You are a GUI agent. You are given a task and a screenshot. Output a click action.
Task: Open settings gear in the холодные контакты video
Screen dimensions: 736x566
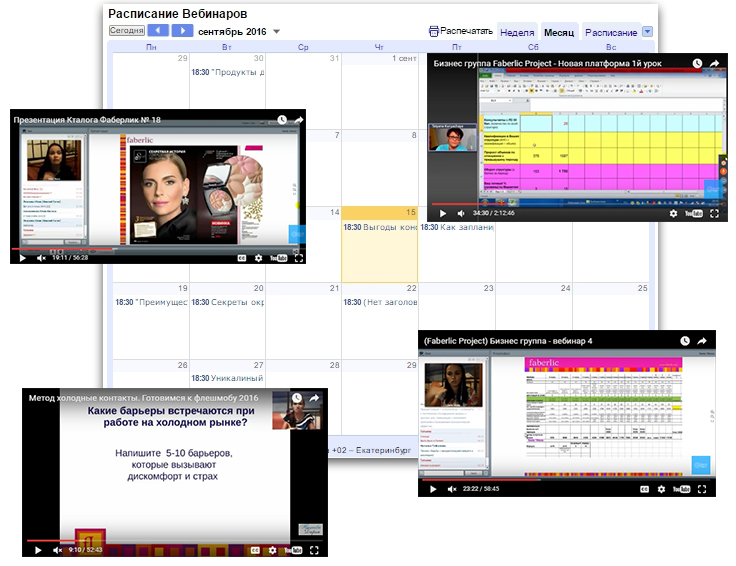tap(272, 550)
